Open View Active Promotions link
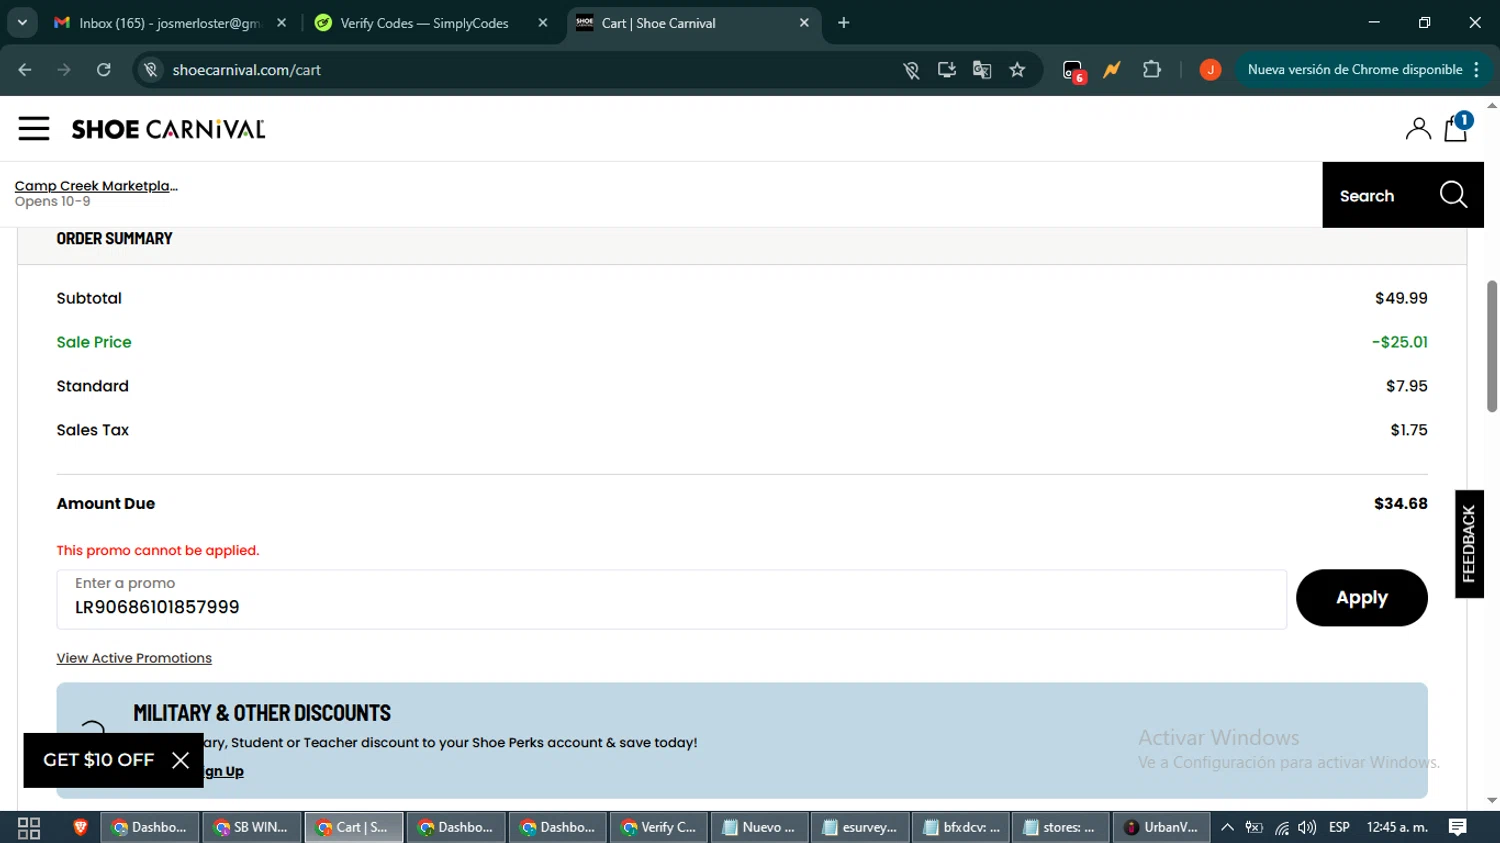Image resolution: width=1500 pixels, height=843 pixels. pyautogui.click(x=134, y=658)
